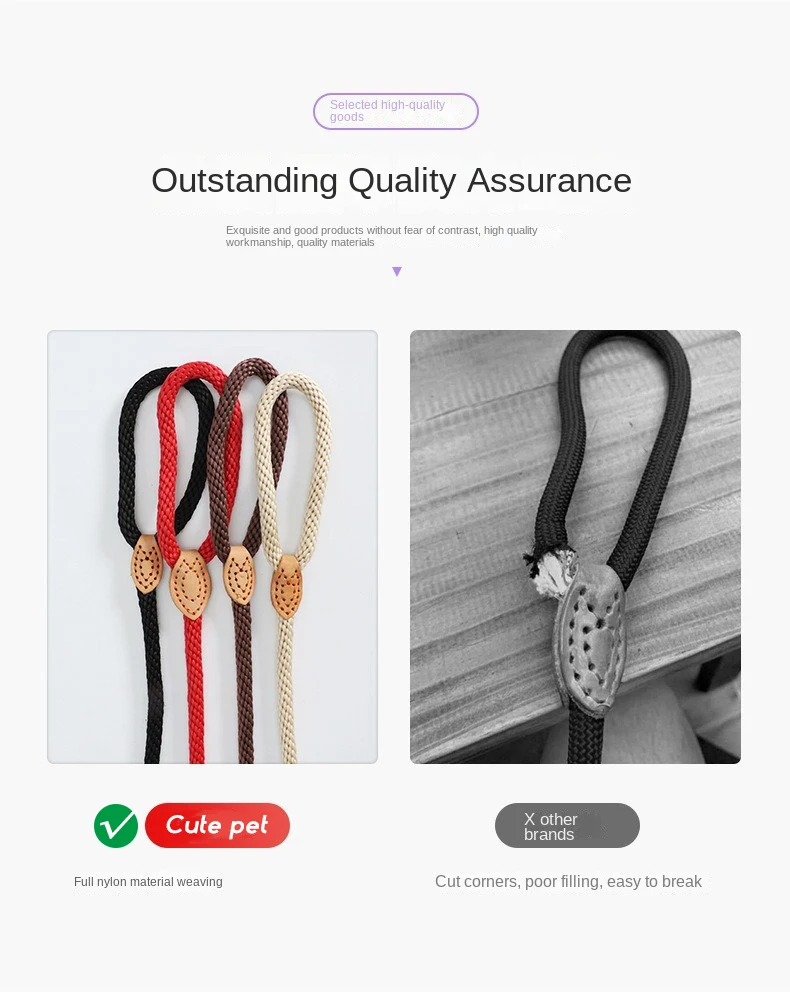Viewport: 790px width, 992px height.
Task: Click the Full nylon material weaving caption
Action: click(148, 881)
